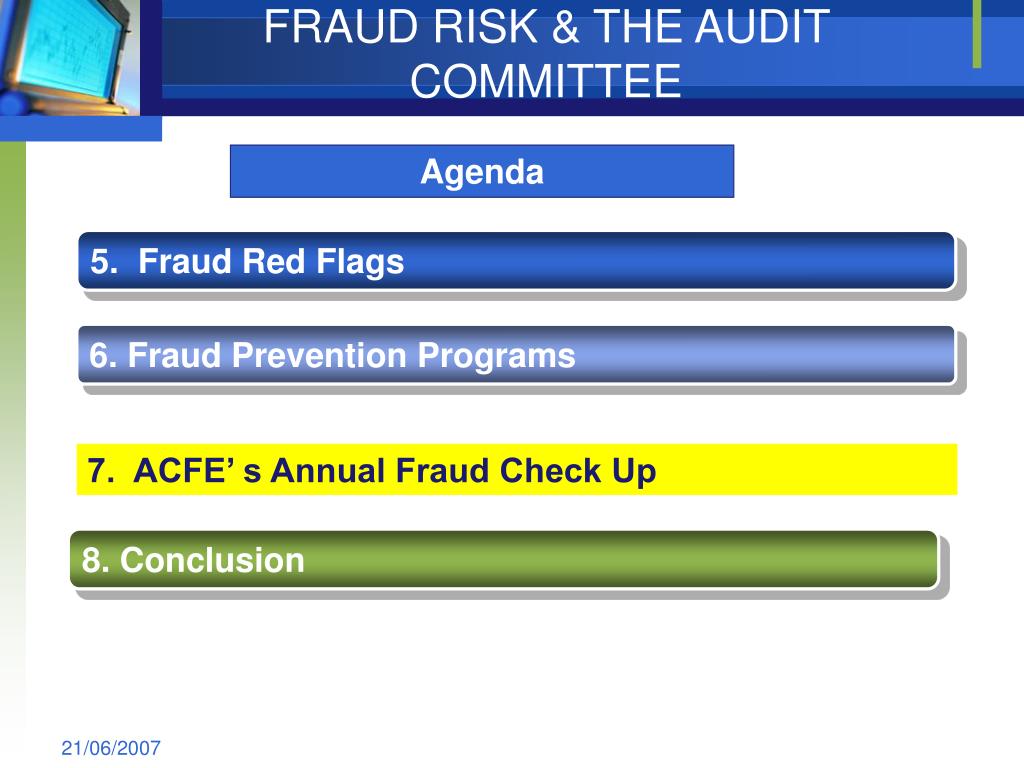Click the word Programs in item six
Screen dimensions: 1024x768
coord(496,356)
